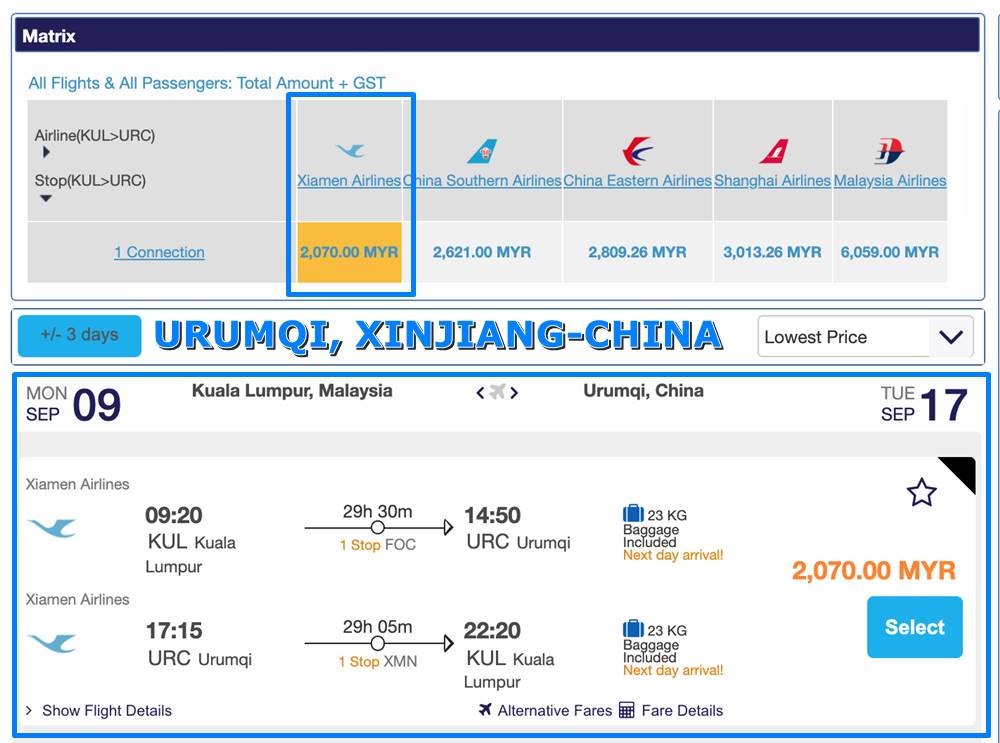Click the 29h 05m duration text
Viewport: 1000px width, 743px height.
[x=378, y=627]
